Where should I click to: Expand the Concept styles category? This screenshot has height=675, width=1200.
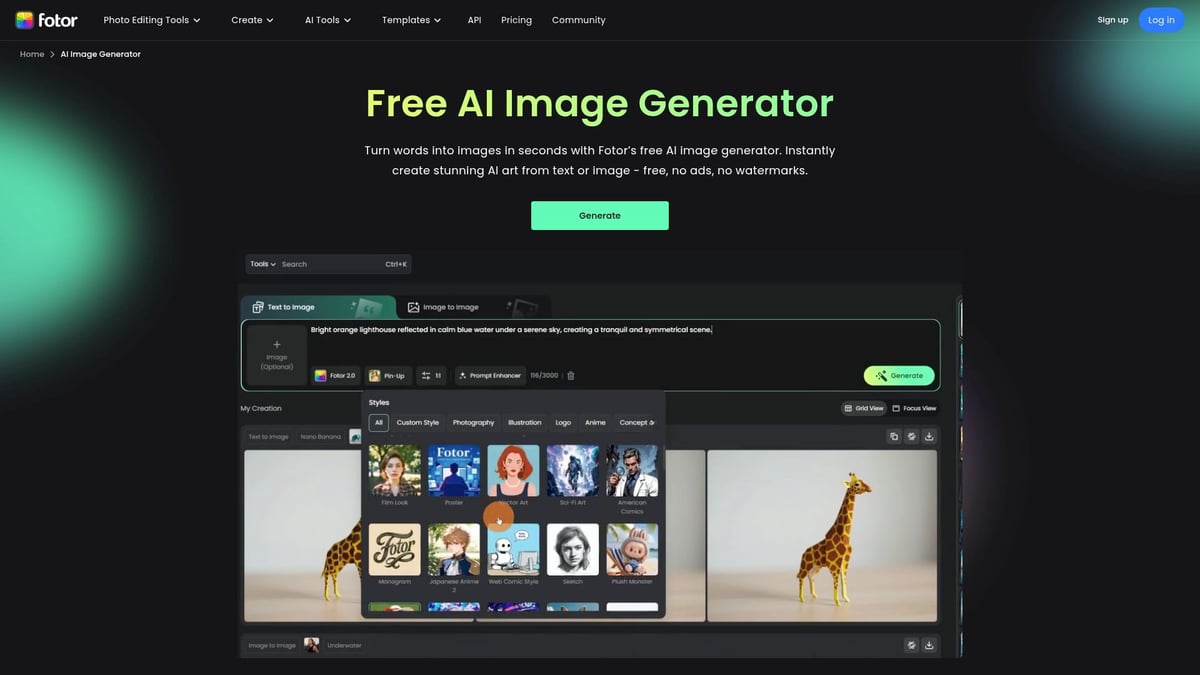[634, 422]
